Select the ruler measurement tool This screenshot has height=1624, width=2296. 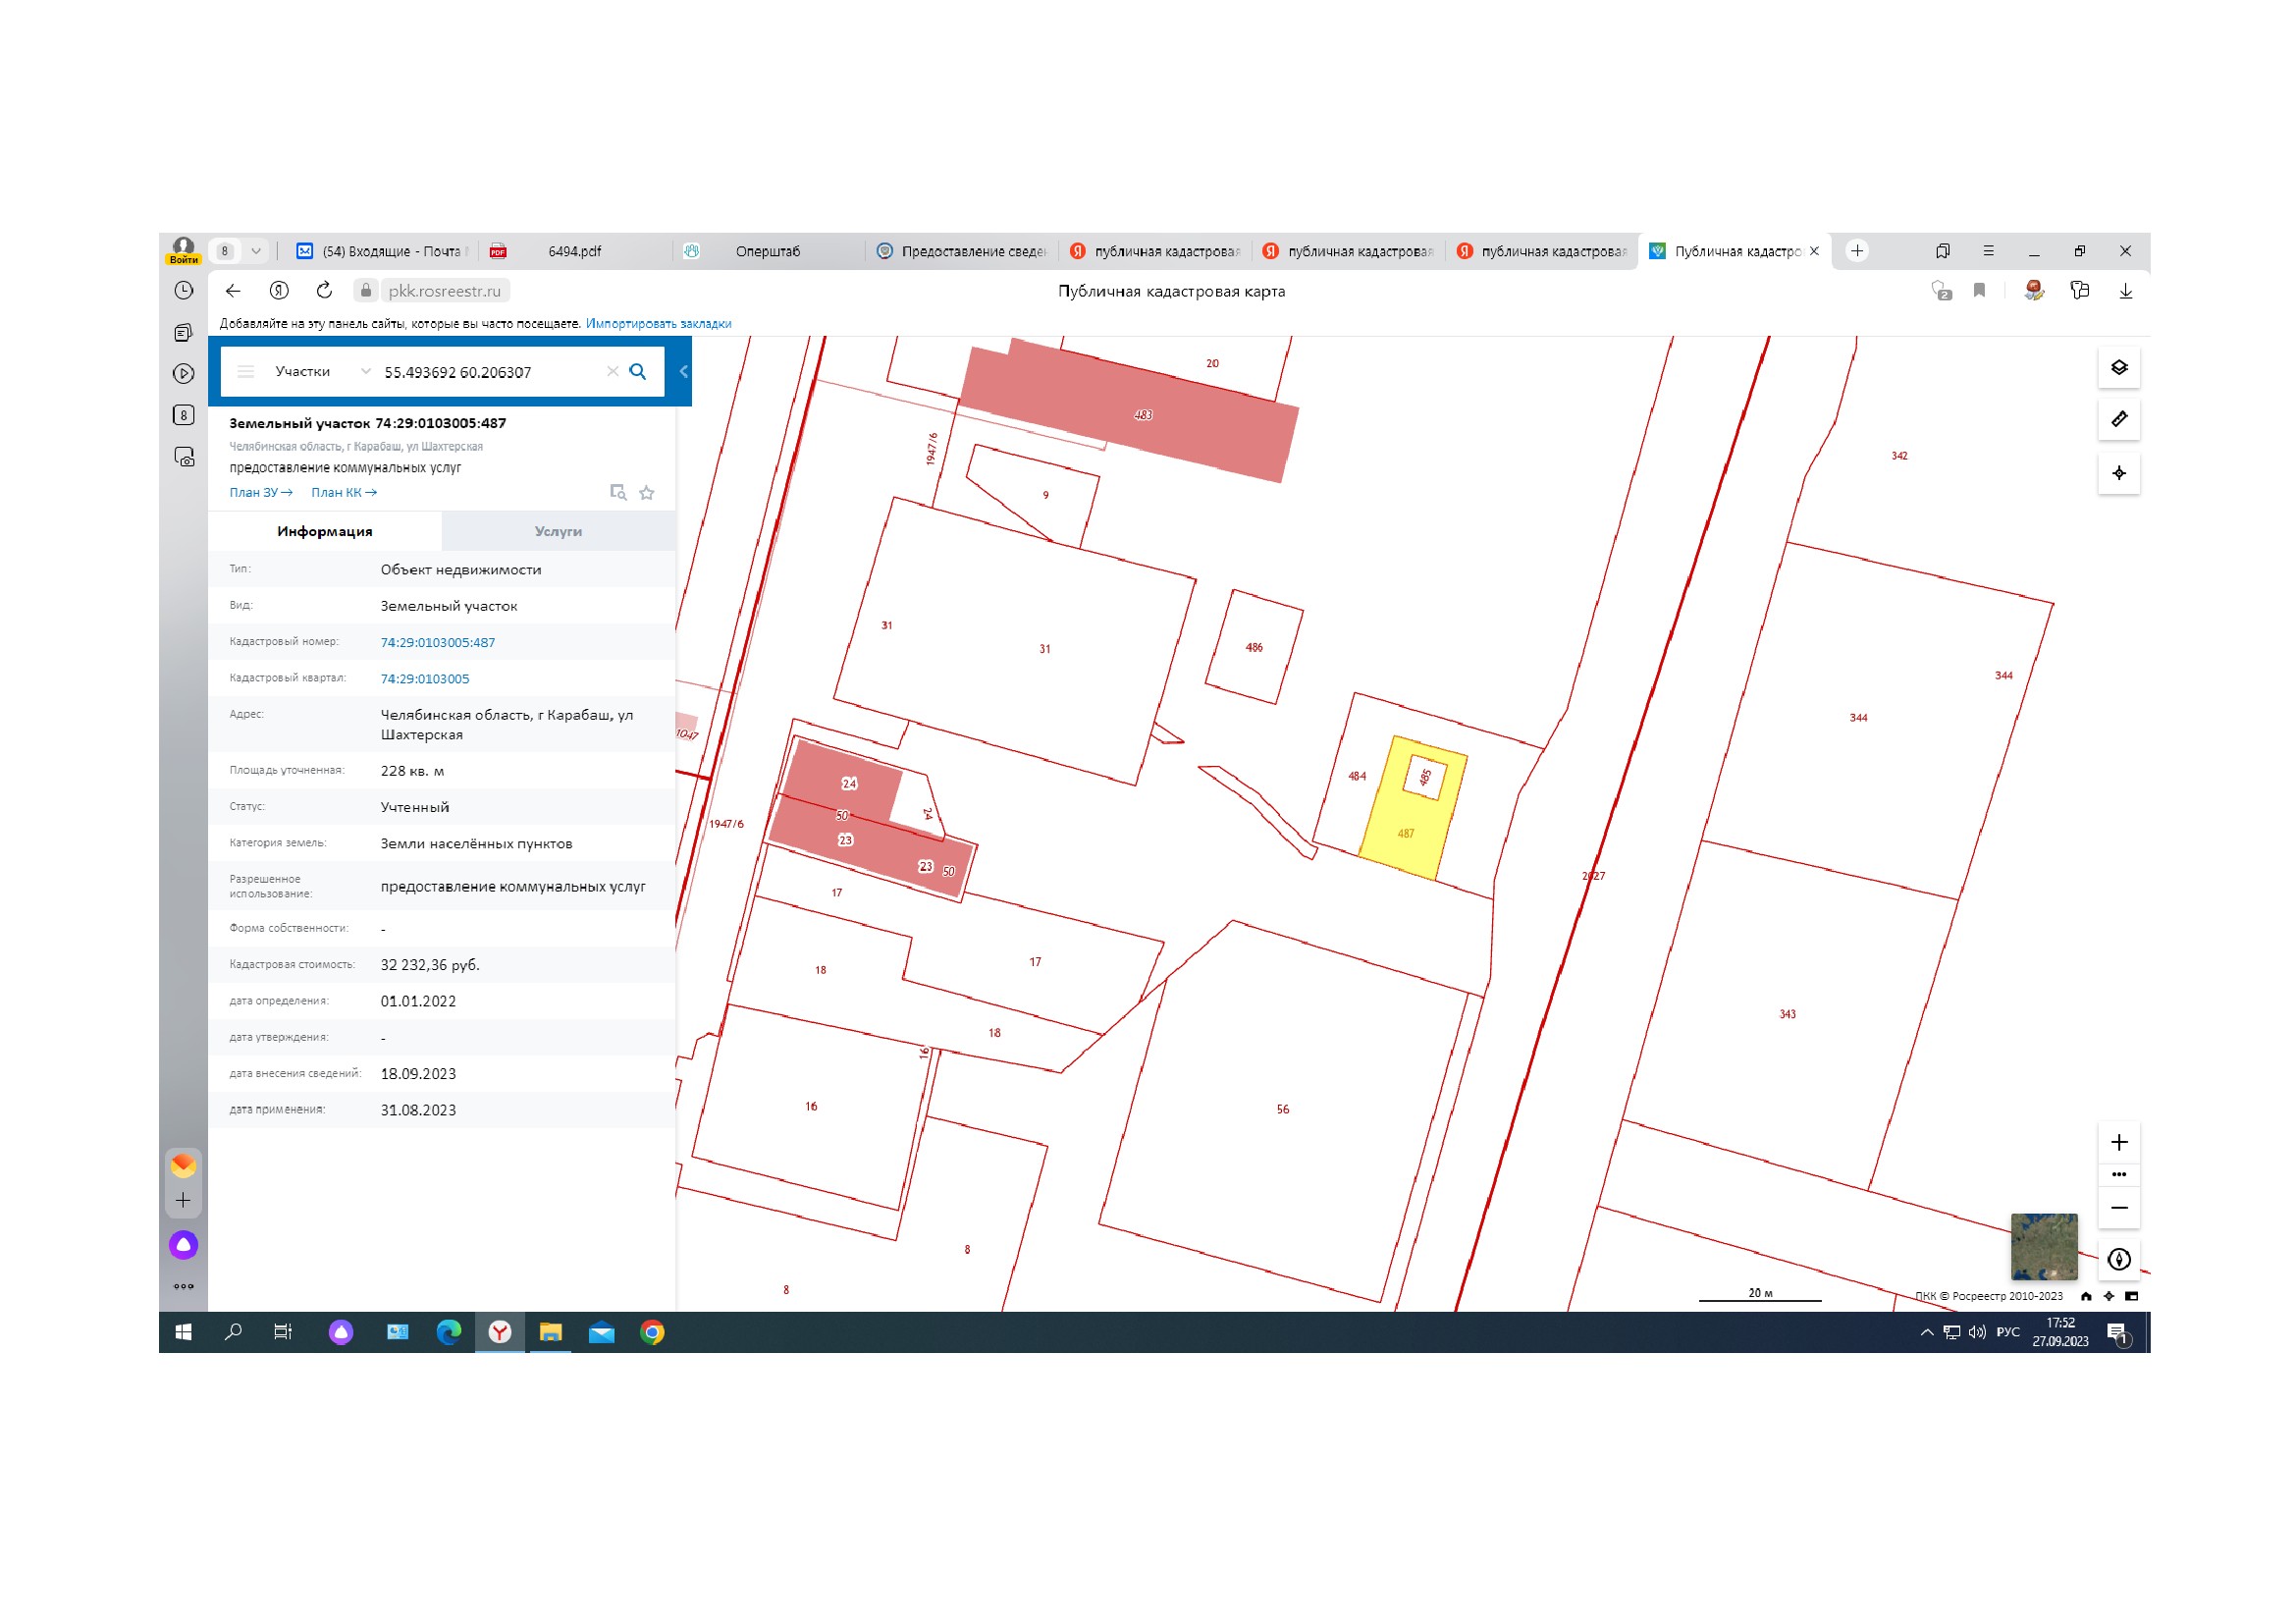tap(2118, 419)
